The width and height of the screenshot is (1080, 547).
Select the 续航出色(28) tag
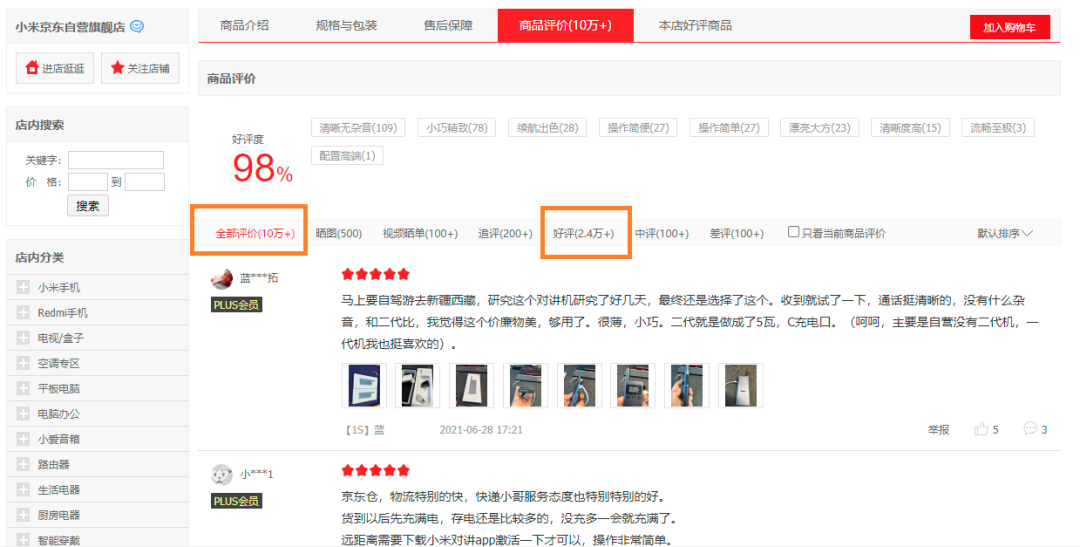548,127
